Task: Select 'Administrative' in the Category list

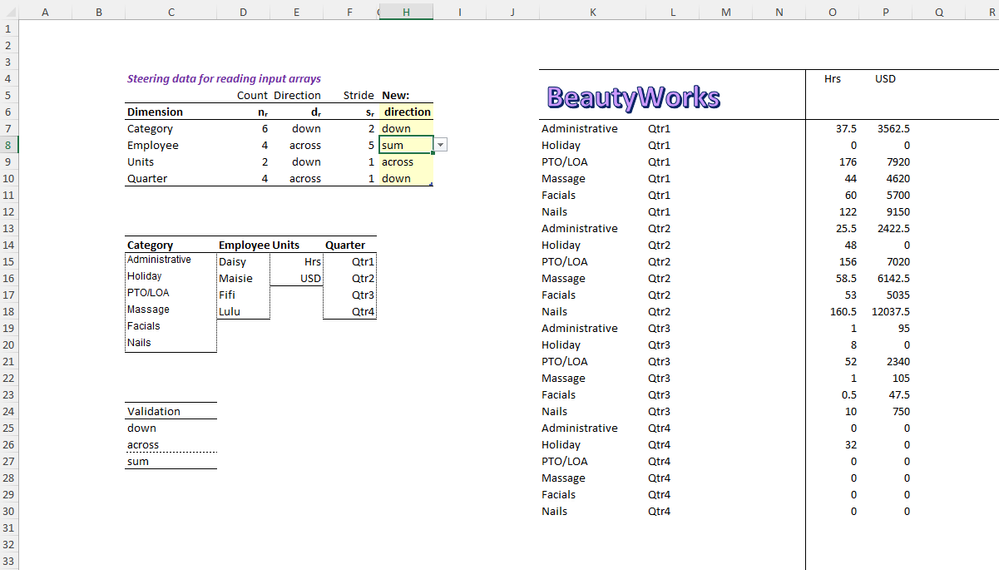Action: (159, 259)
